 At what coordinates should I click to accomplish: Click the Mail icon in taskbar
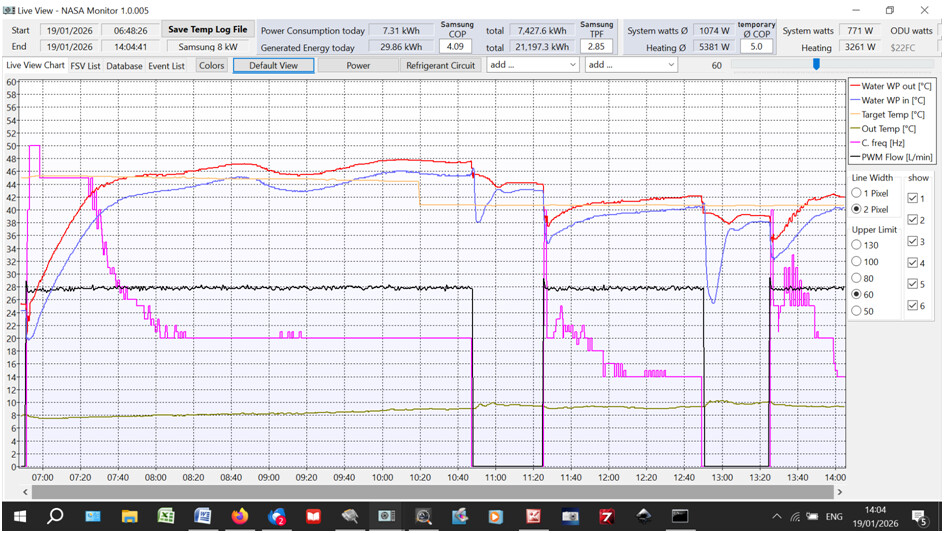click(x=93, y=516)
